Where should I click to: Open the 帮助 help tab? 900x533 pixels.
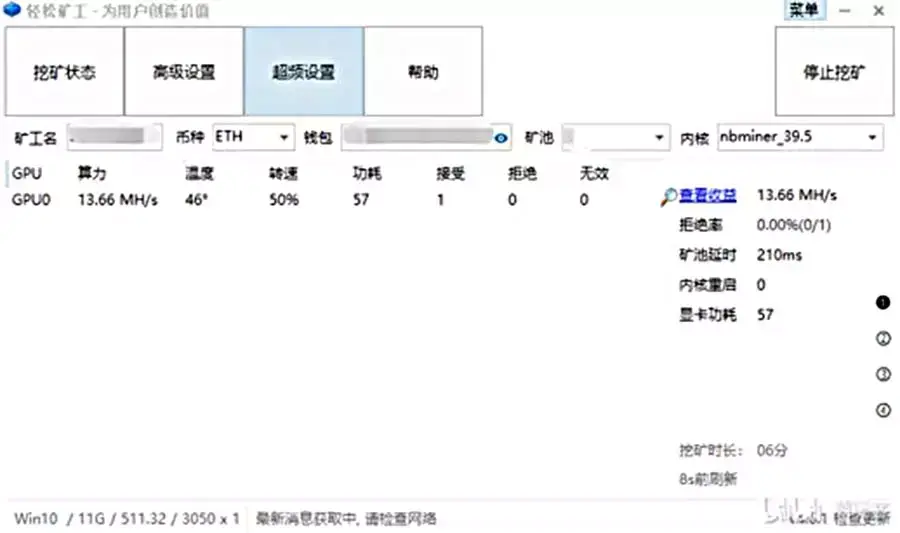[x=423, y=72]
